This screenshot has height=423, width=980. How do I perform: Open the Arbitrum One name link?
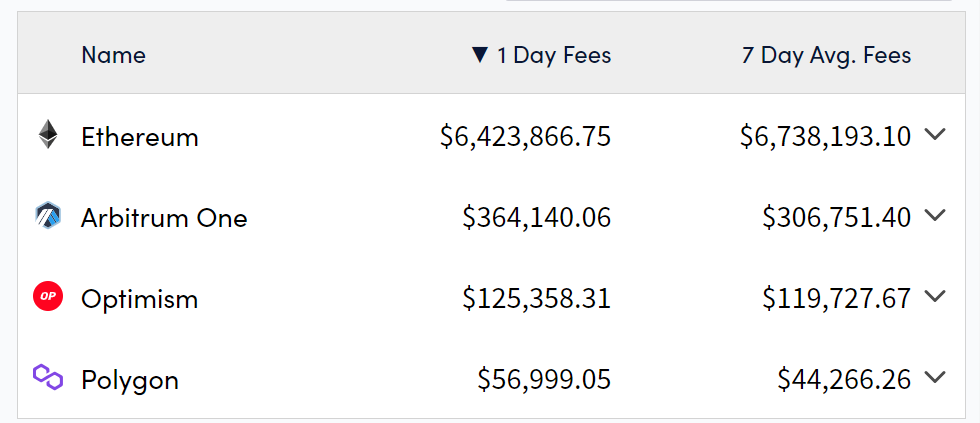[164, 218]
